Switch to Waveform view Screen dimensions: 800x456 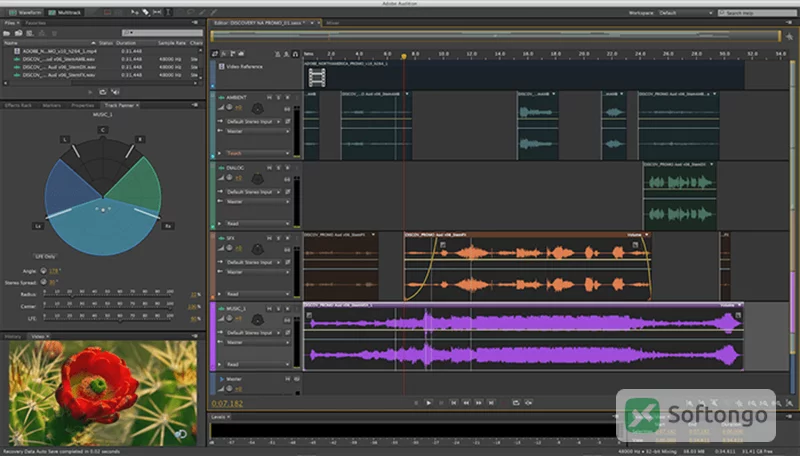[x=24, y=12]
